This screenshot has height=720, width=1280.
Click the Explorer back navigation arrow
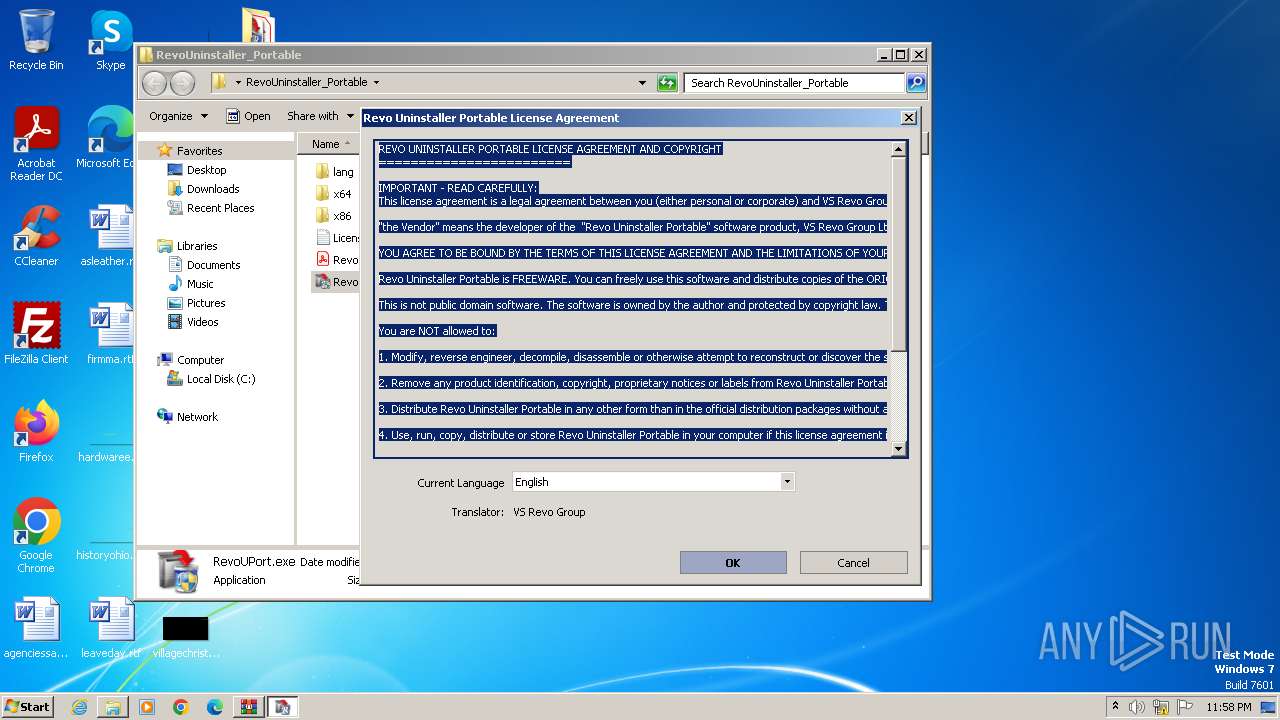[154, 83]
